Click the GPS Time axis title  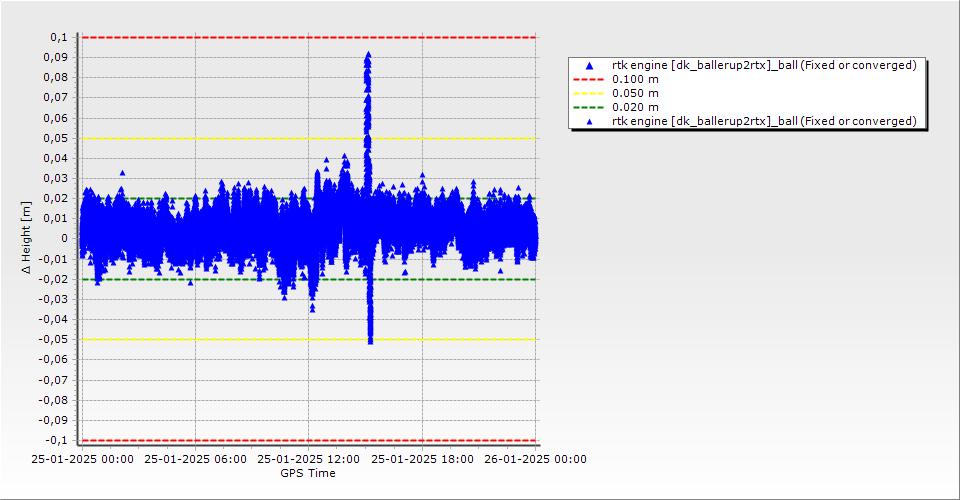coord(308,473)
